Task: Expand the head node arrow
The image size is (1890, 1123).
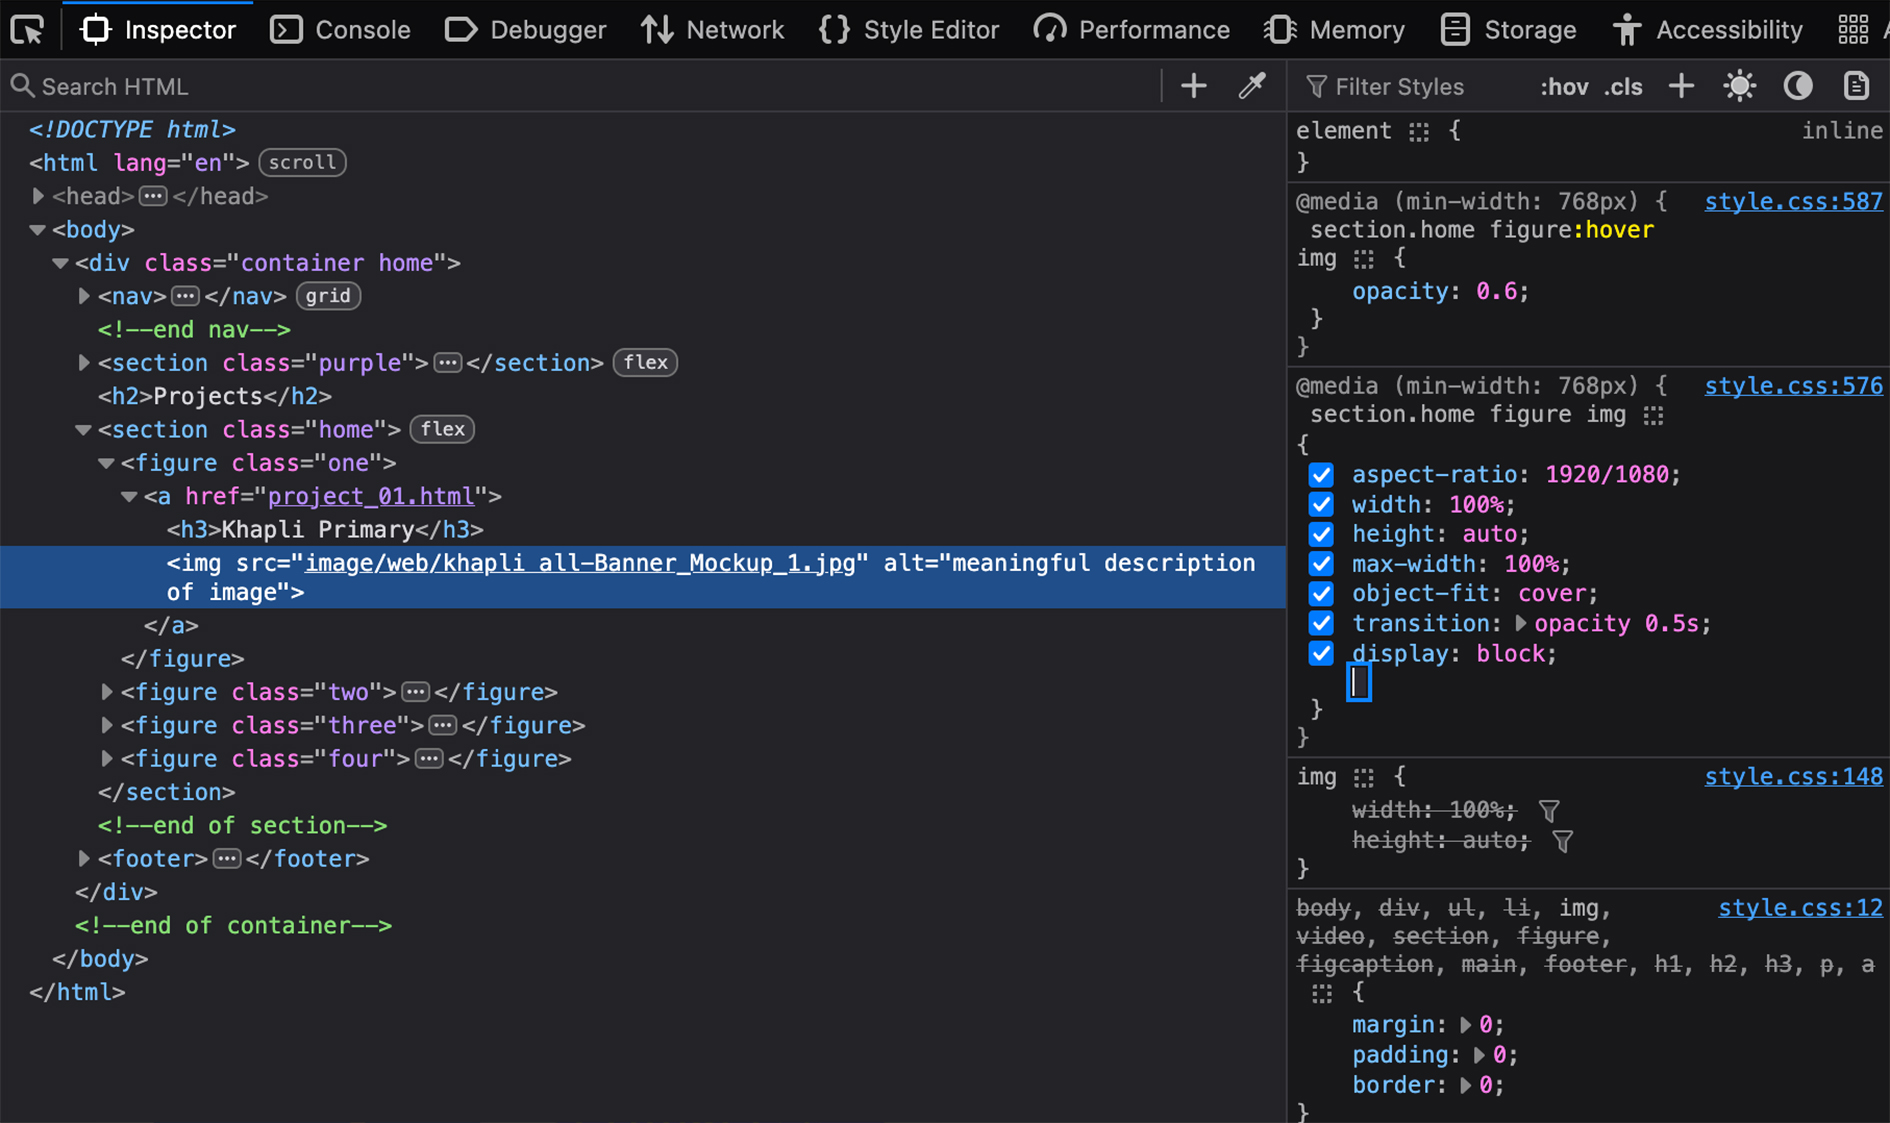Action: 38,197
